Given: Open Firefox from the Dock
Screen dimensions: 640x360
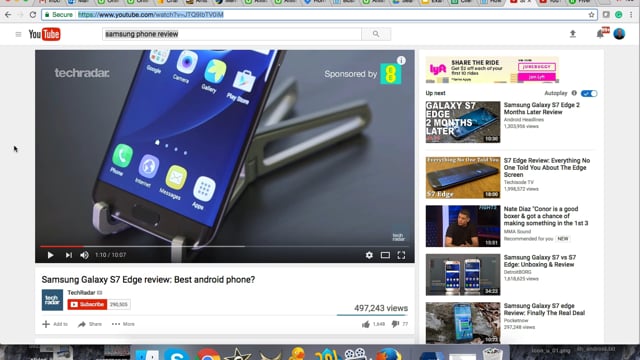Looking at the screenshot, I should click(x=389, y=354).
